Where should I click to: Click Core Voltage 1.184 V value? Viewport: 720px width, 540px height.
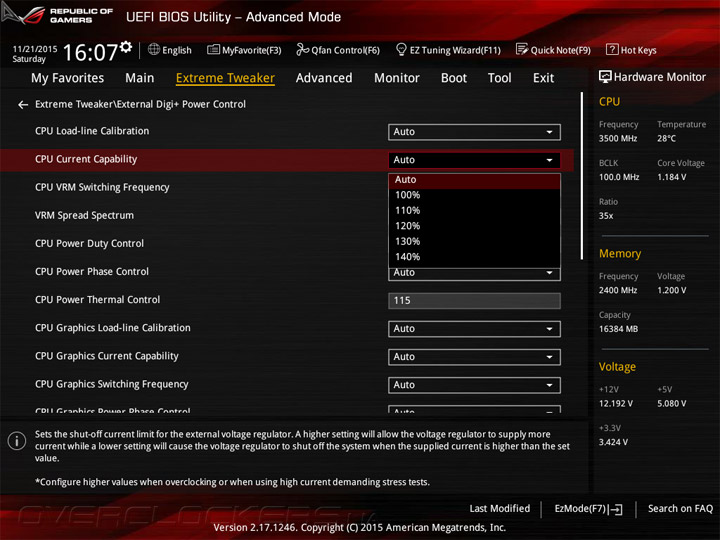(671, 177)
